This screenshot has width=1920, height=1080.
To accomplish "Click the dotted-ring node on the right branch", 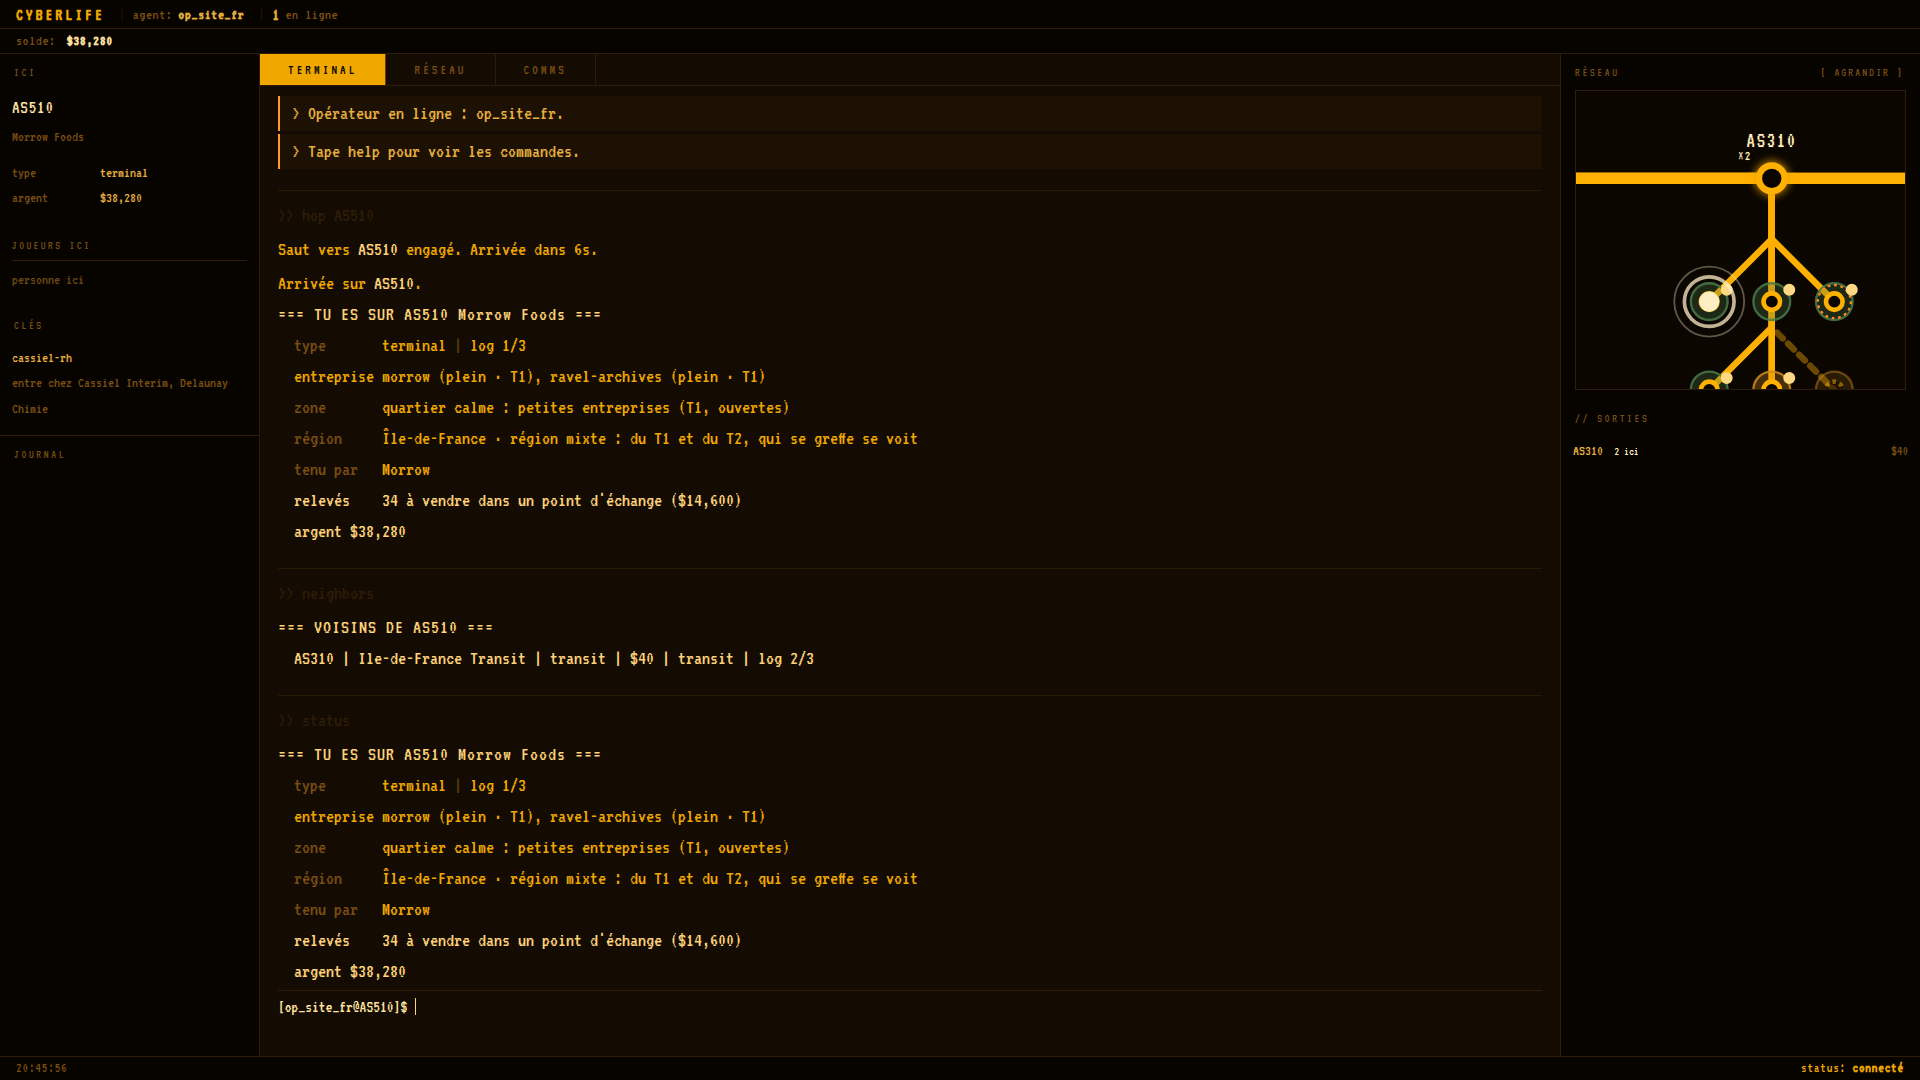I will pyautogui.click(x=1834, y=301).
